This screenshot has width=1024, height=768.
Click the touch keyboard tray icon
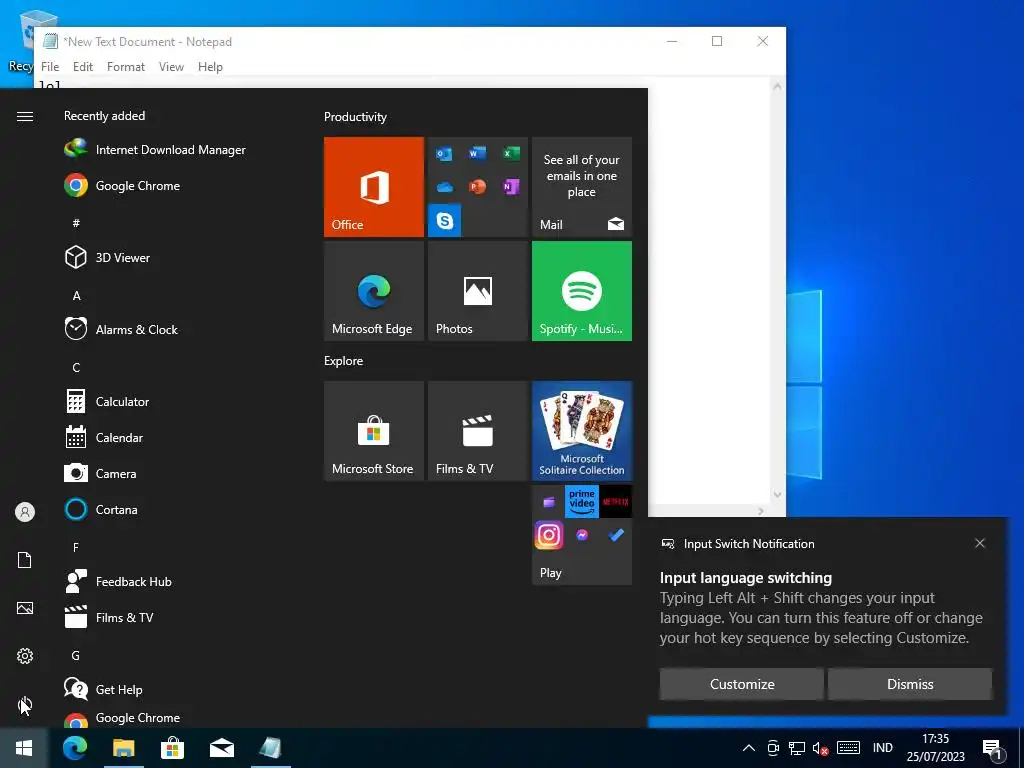(848, 748)
